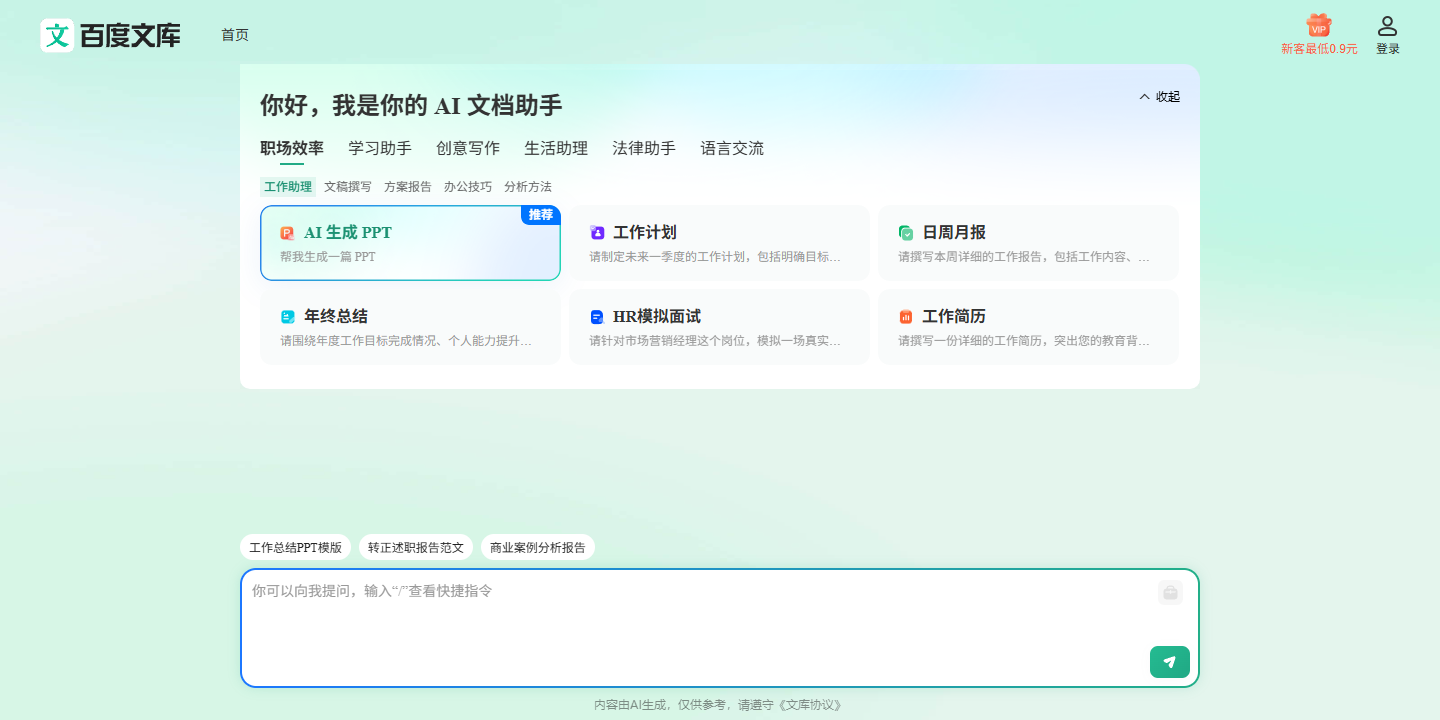
Task: Click the 年终总结 card description text
Action: 406,341
